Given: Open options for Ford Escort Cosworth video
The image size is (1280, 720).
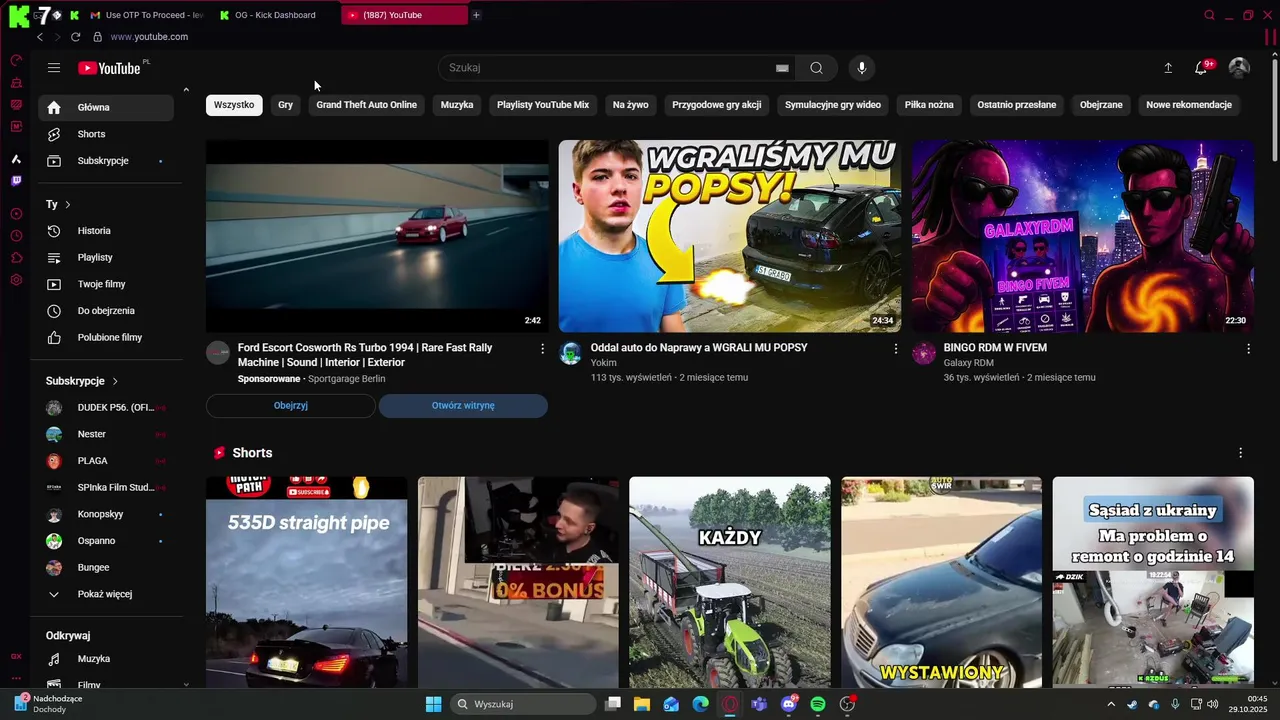Looking at the screenshot, I should point(543,349).
